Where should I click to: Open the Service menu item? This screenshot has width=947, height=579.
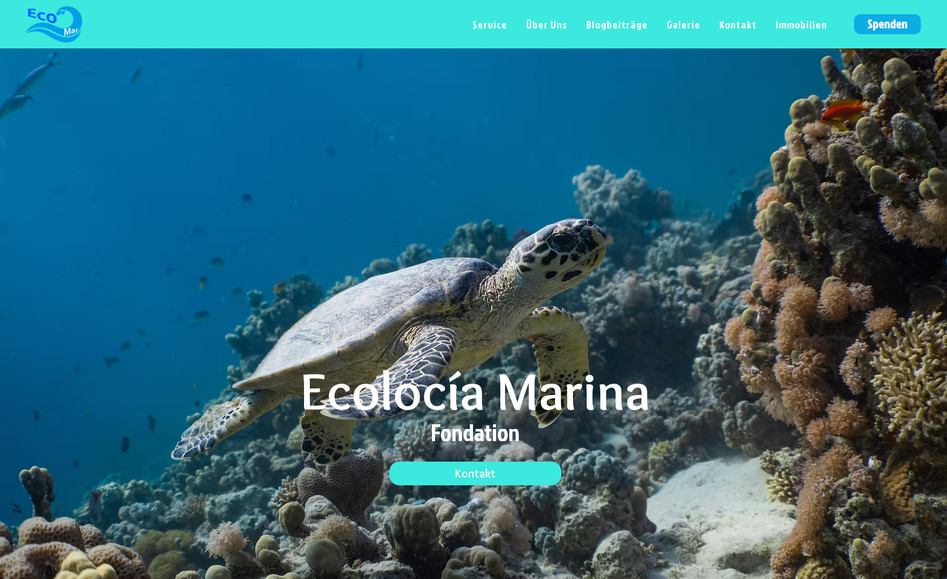point(489,25)
